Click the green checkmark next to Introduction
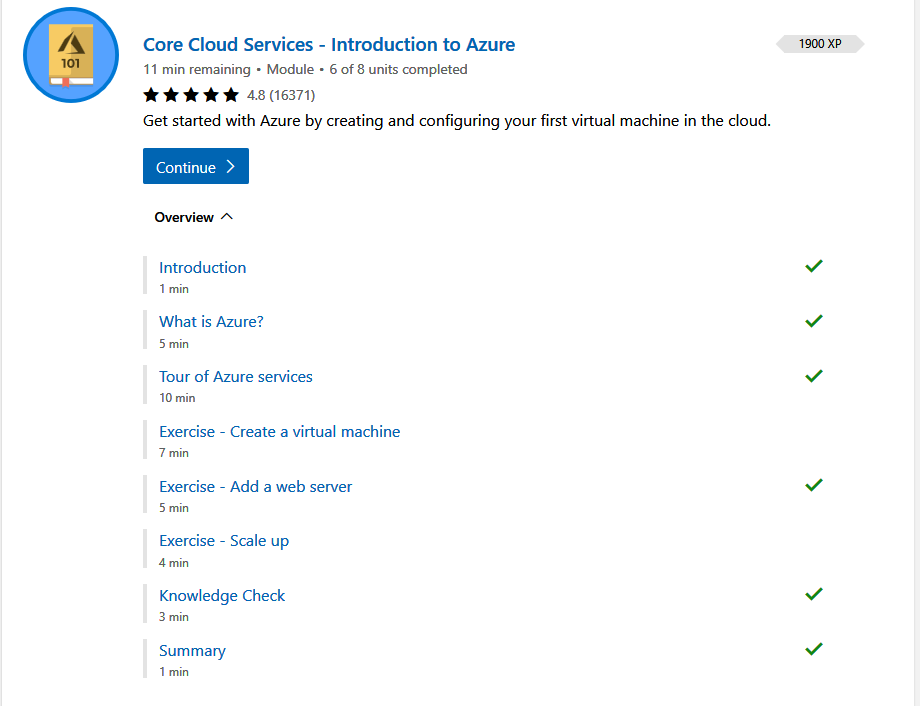Screen dimensions: 920x706 click(813, 265)
